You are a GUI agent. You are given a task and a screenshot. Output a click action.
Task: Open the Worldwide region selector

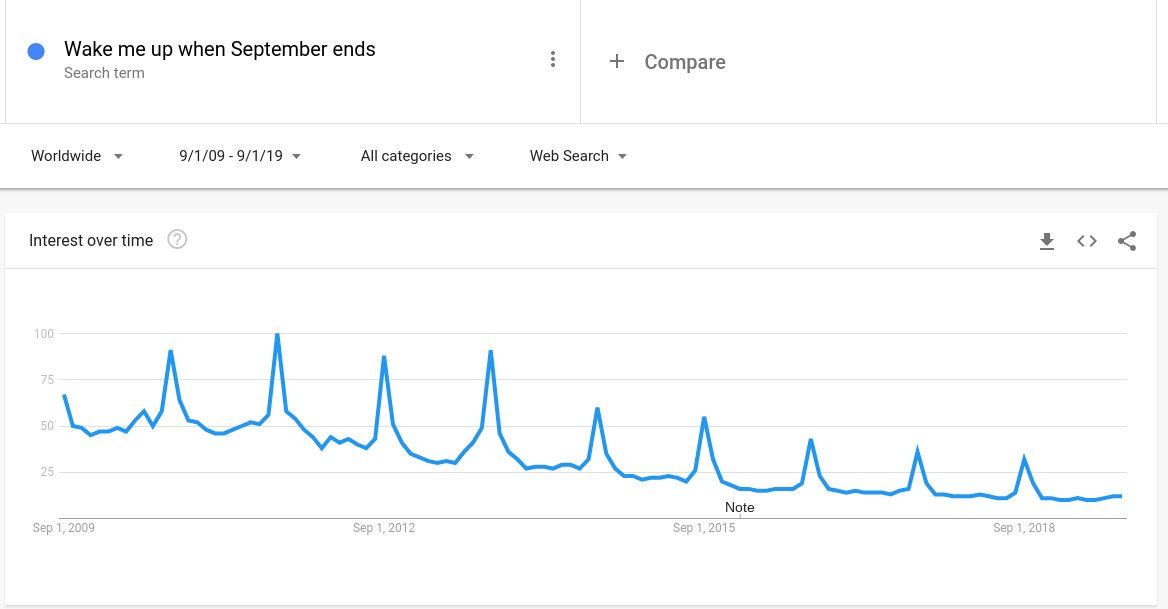pyautogui.click(x=66, y=156)
